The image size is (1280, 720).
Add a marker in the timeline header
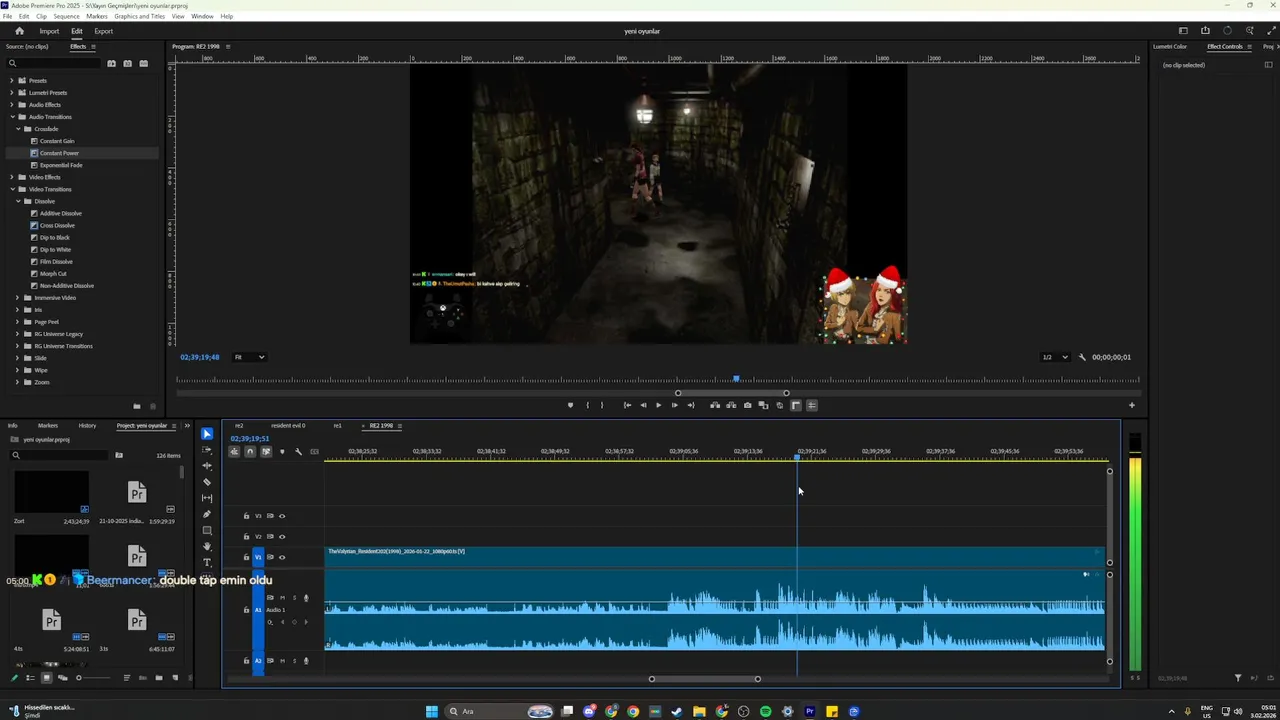tap(282, 452)
